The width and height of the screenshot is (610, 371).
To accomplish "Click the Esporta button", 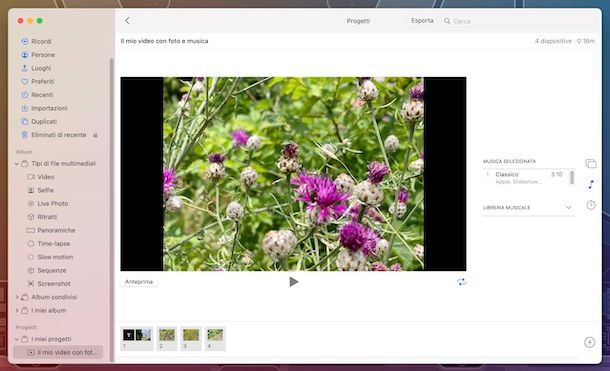I will click(422, 21).
